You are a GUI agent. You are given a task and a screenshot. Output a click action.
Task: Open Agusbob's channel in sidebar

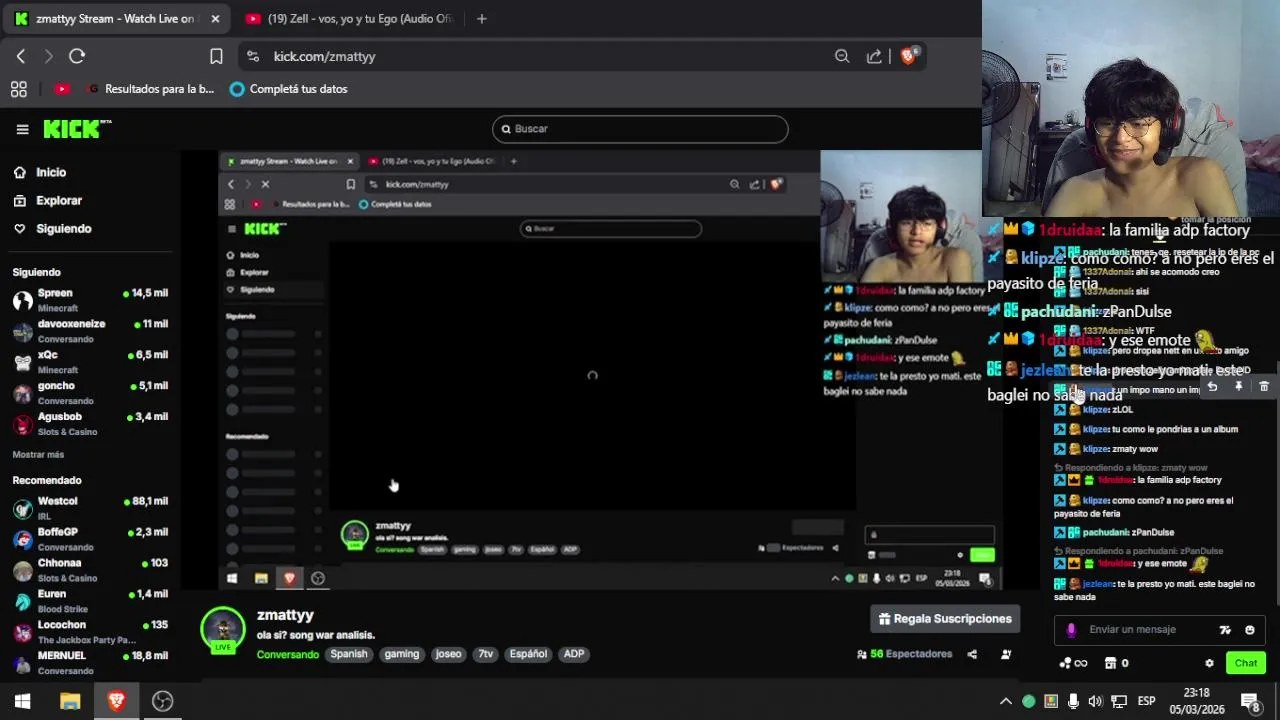90,424
